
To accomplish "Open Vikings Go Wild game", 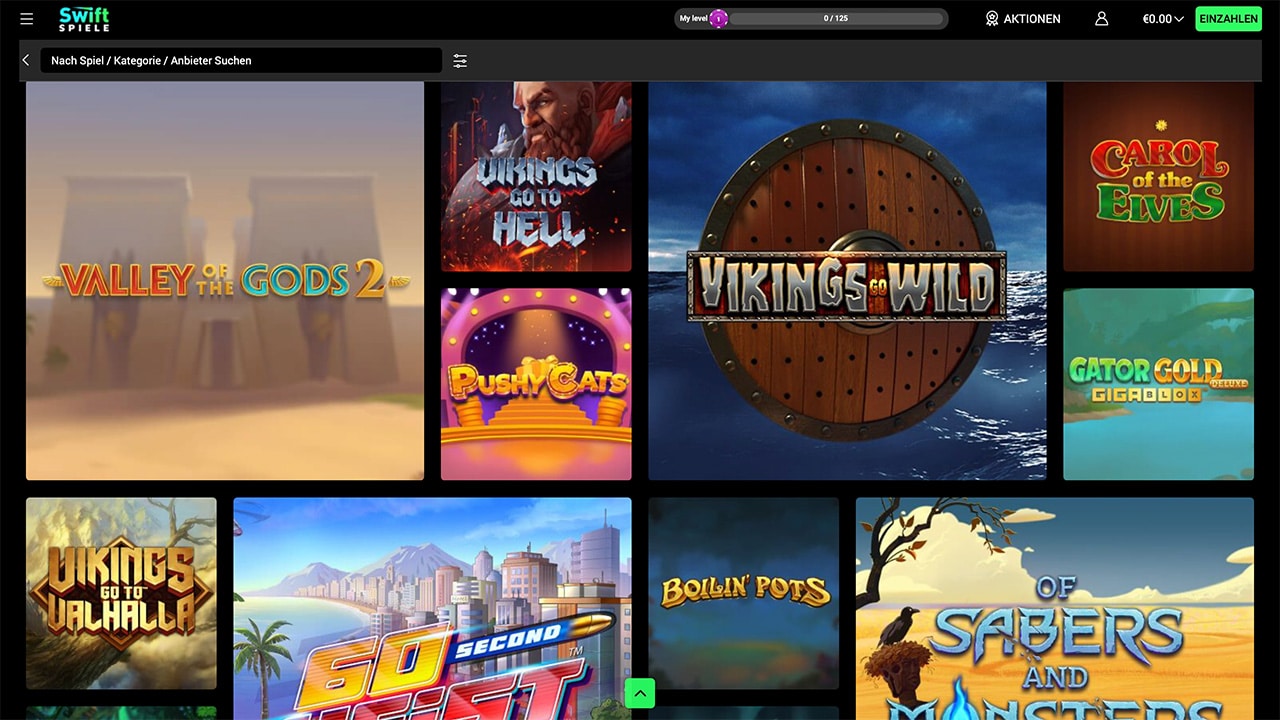I will [847, 281].
